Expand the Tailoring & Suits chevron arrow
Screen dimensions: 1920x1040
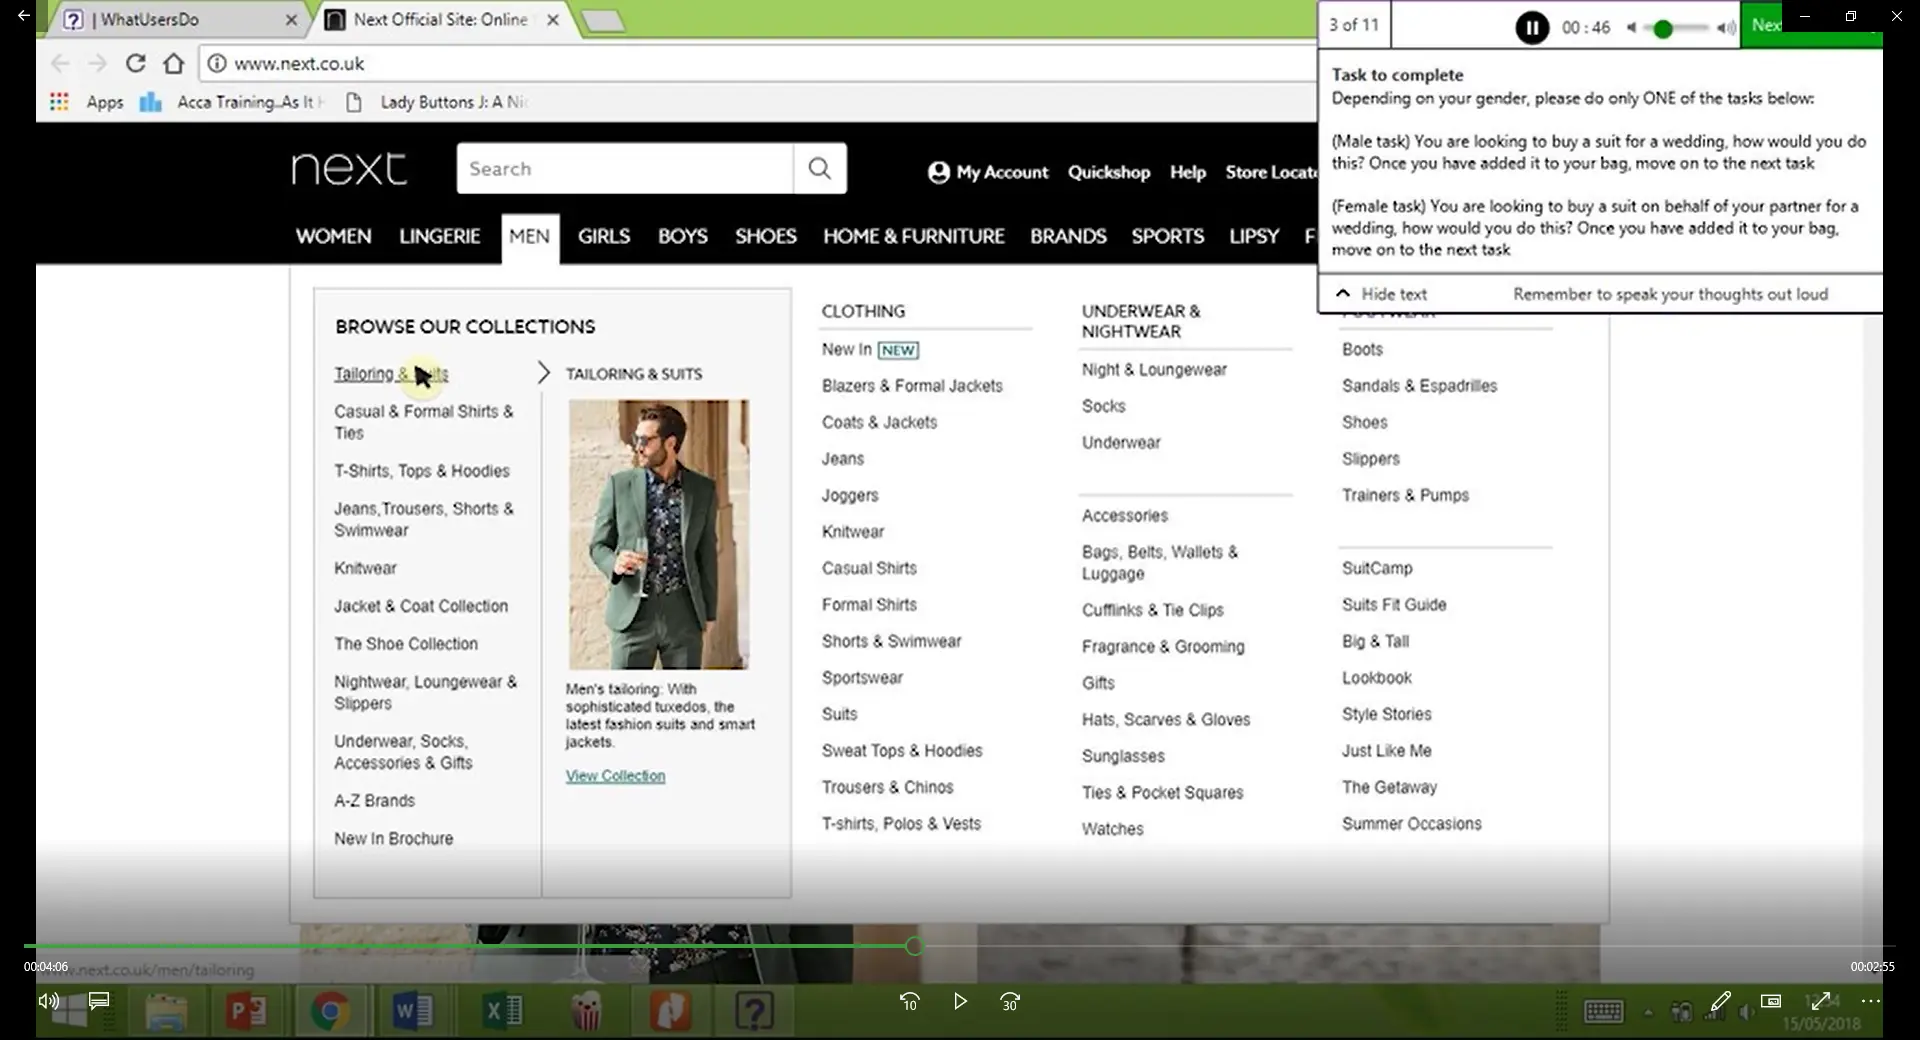click(x=543, y=373)
